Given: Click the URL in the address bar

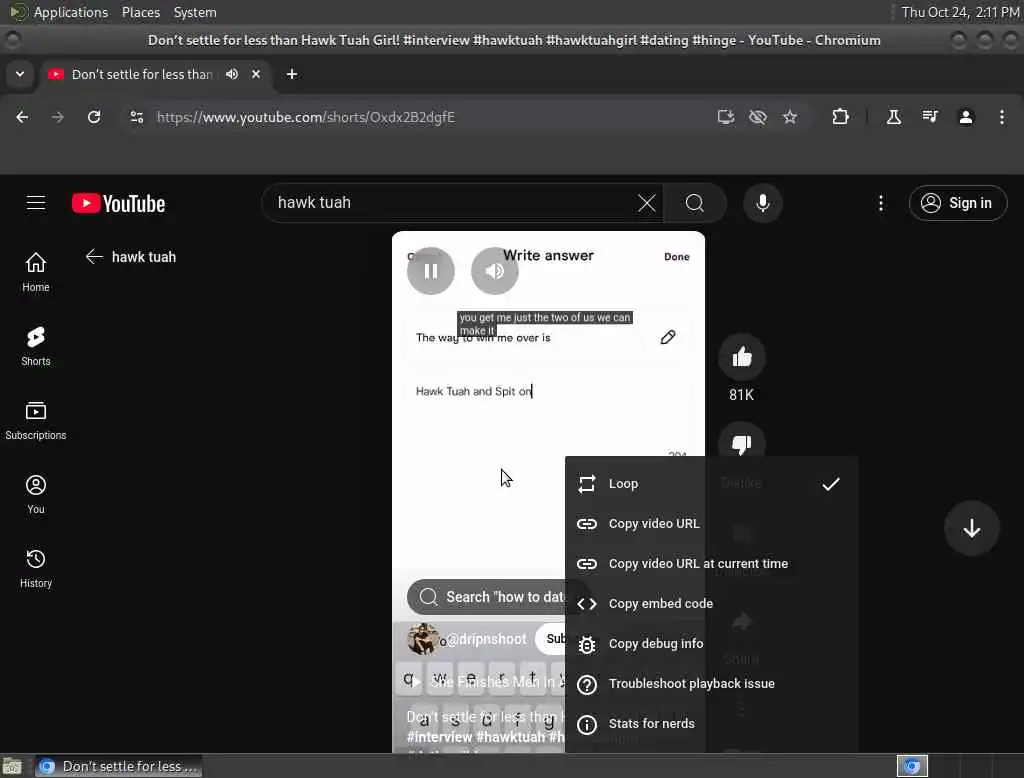Looking at the screenshot, I should 306,117.
